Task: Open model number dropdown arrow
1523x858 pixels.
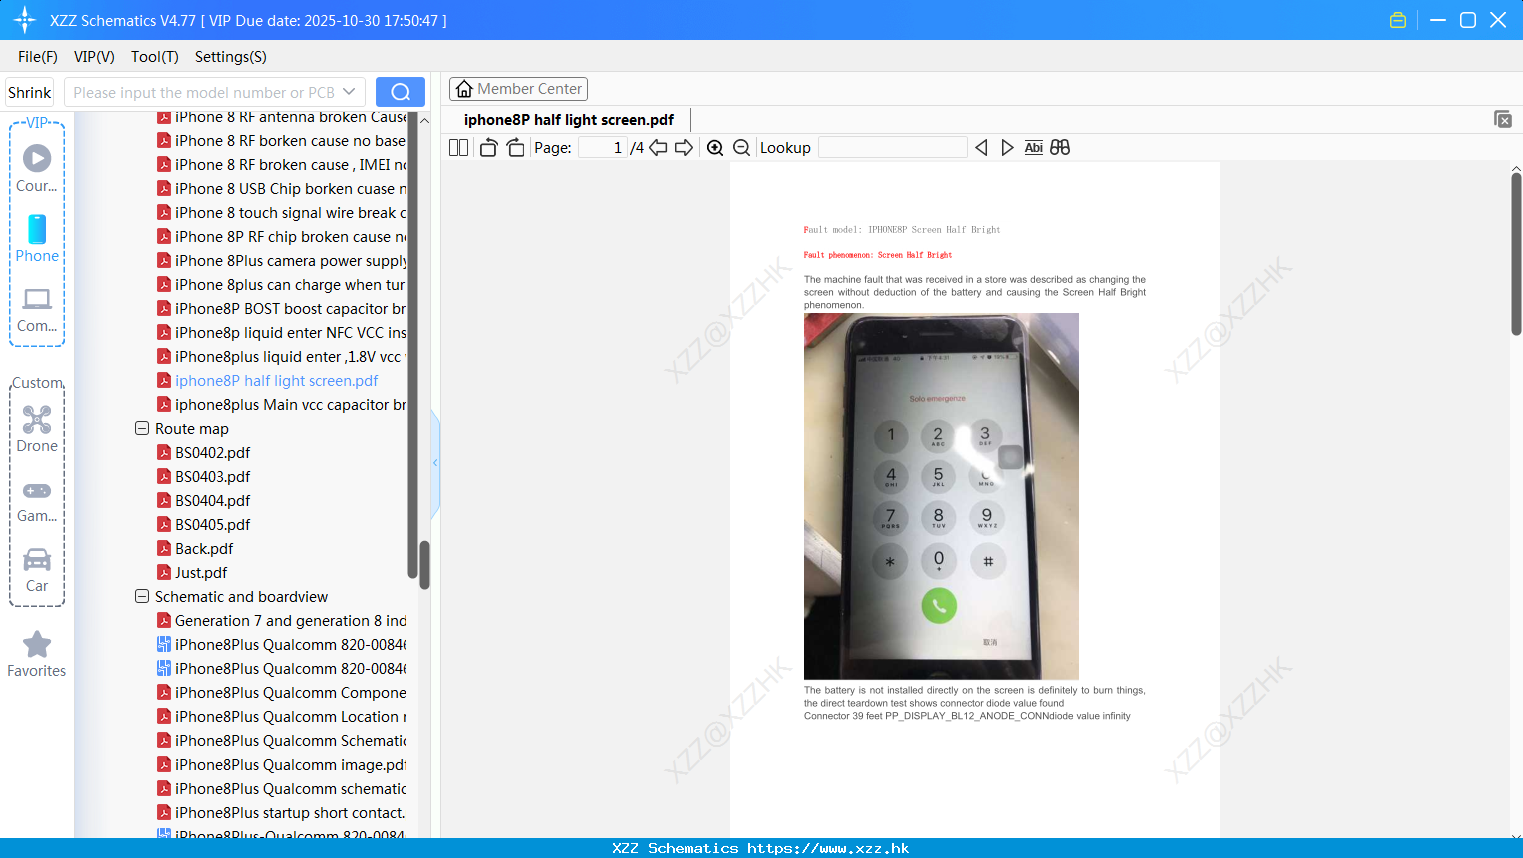Action: (x=349, y=92)
